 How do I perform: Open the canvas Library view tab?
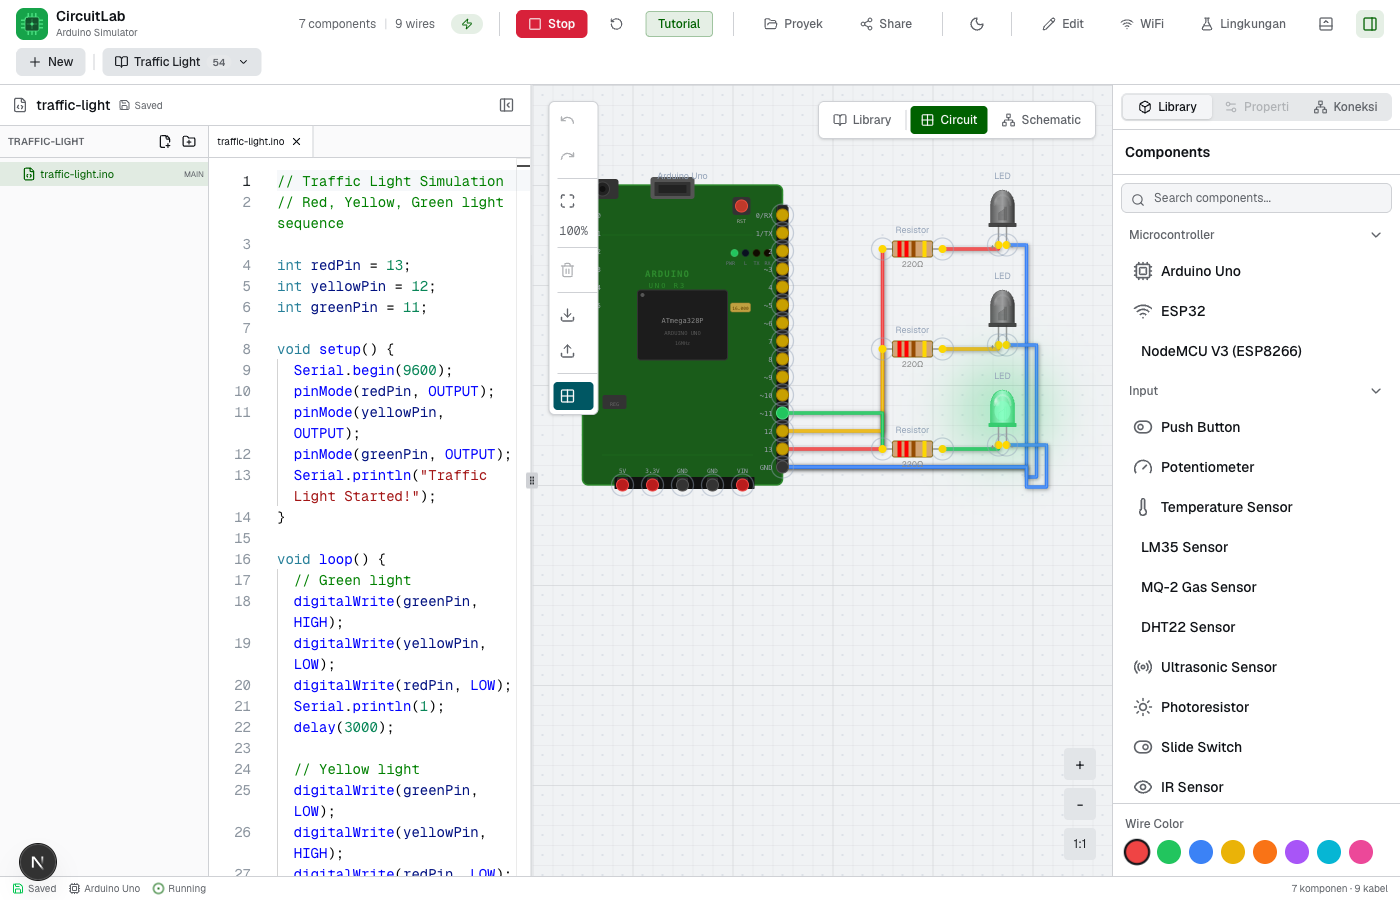pos(862,120)
